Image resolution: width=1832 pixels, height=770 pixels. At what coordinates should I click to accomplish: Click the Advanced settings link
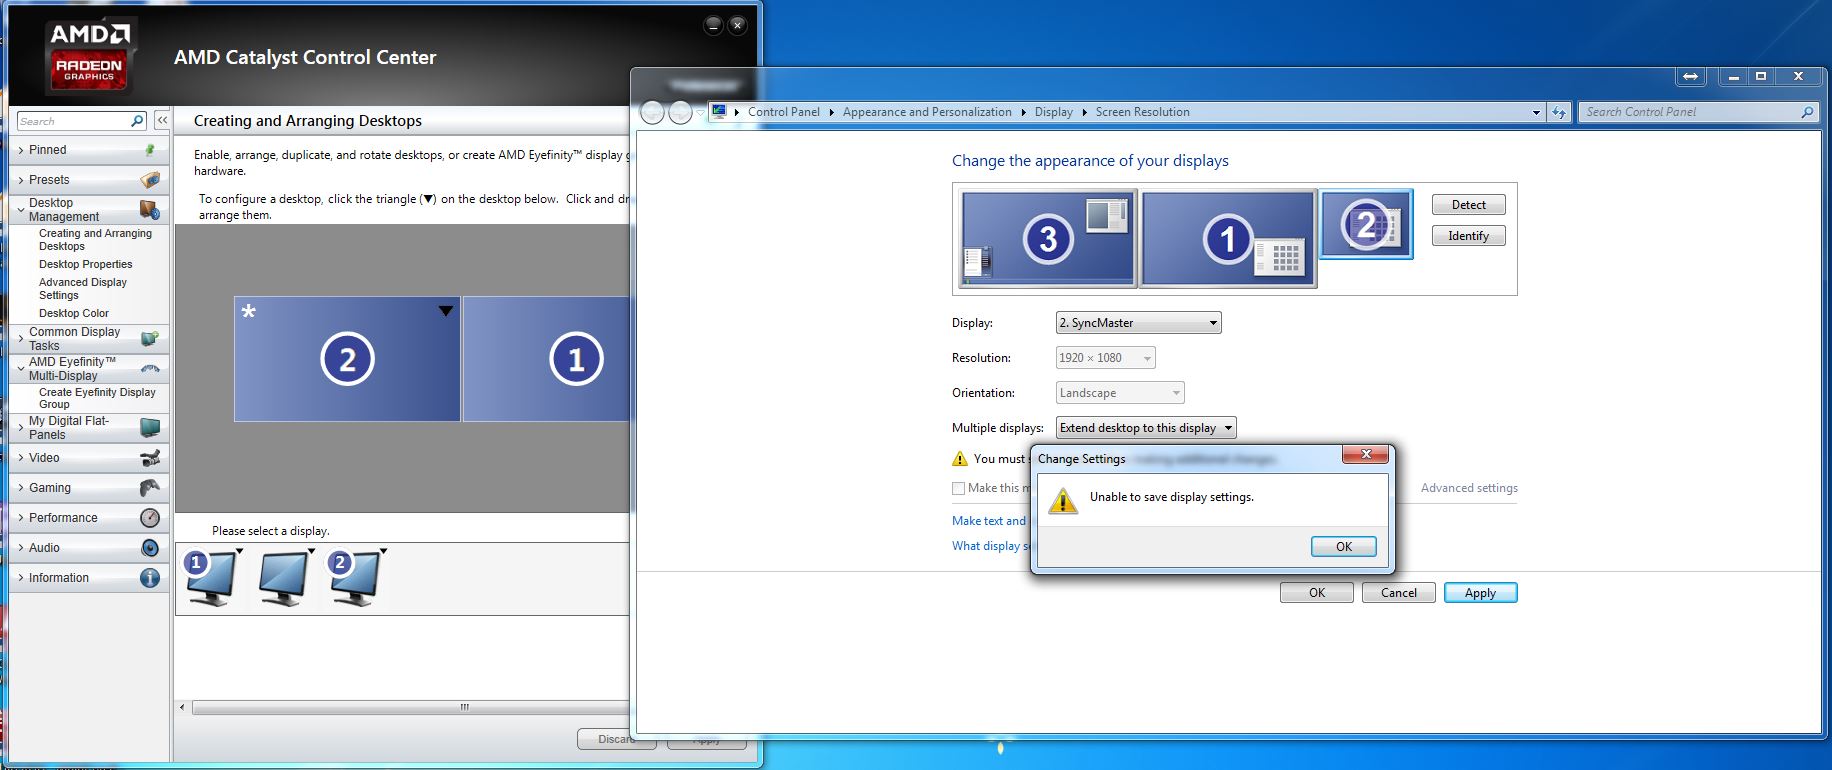(1469, 488)
